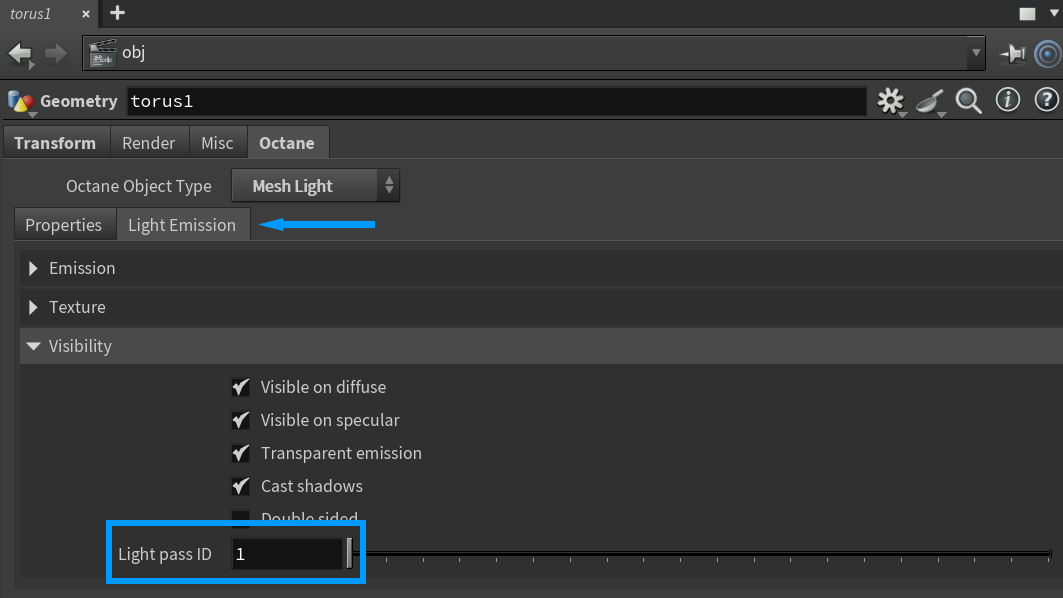
Task: Open the gear settings menu
Action: click(890, 100)
